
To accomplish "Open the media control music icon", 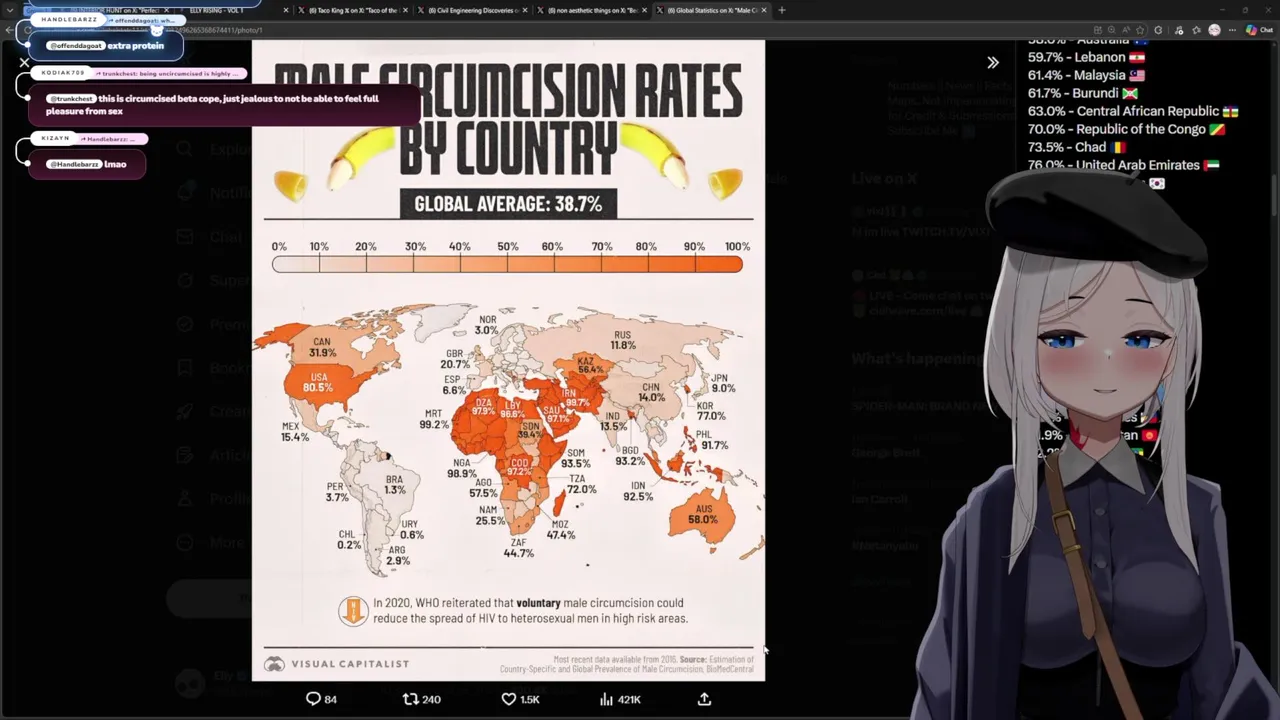I will pyautogui.click(x=1180, y=30).
